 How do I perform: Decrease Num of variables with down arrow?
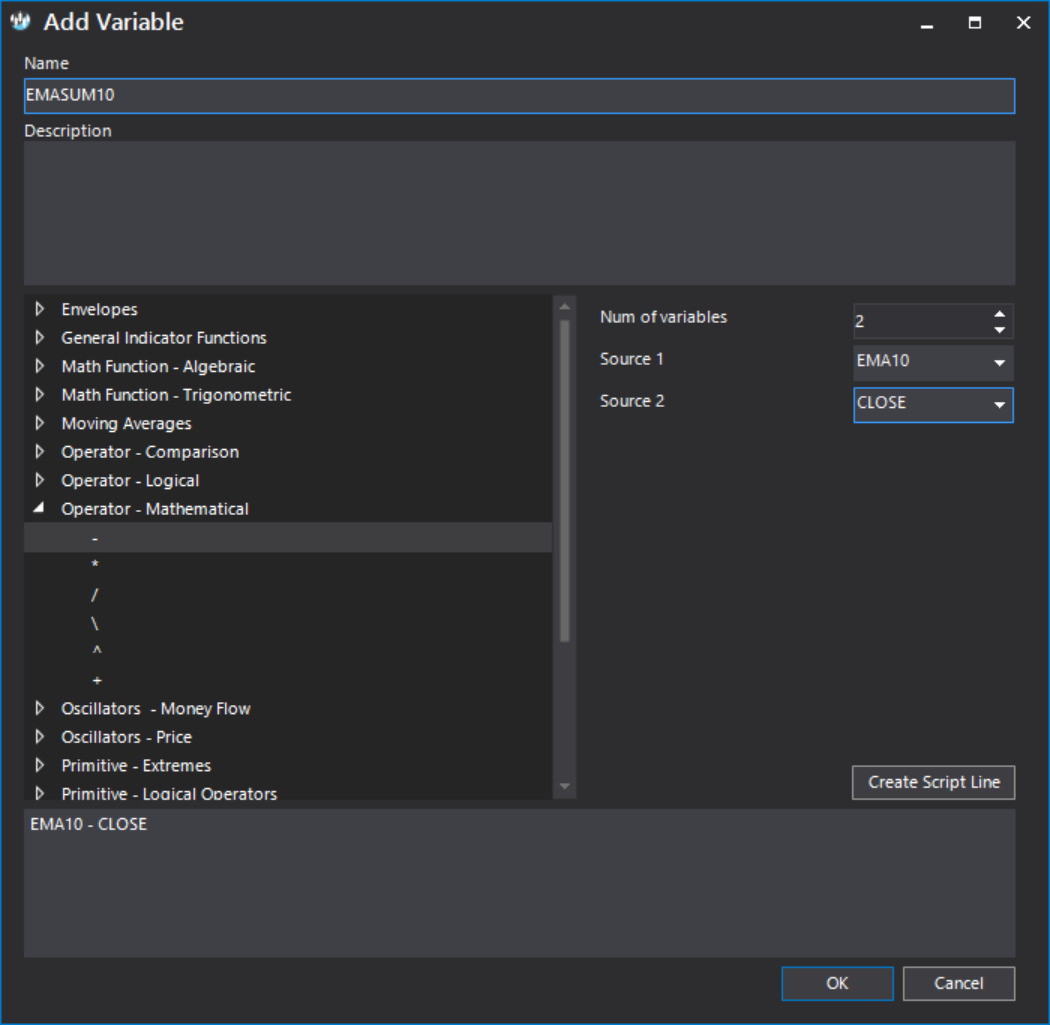[x=999, y=330]
